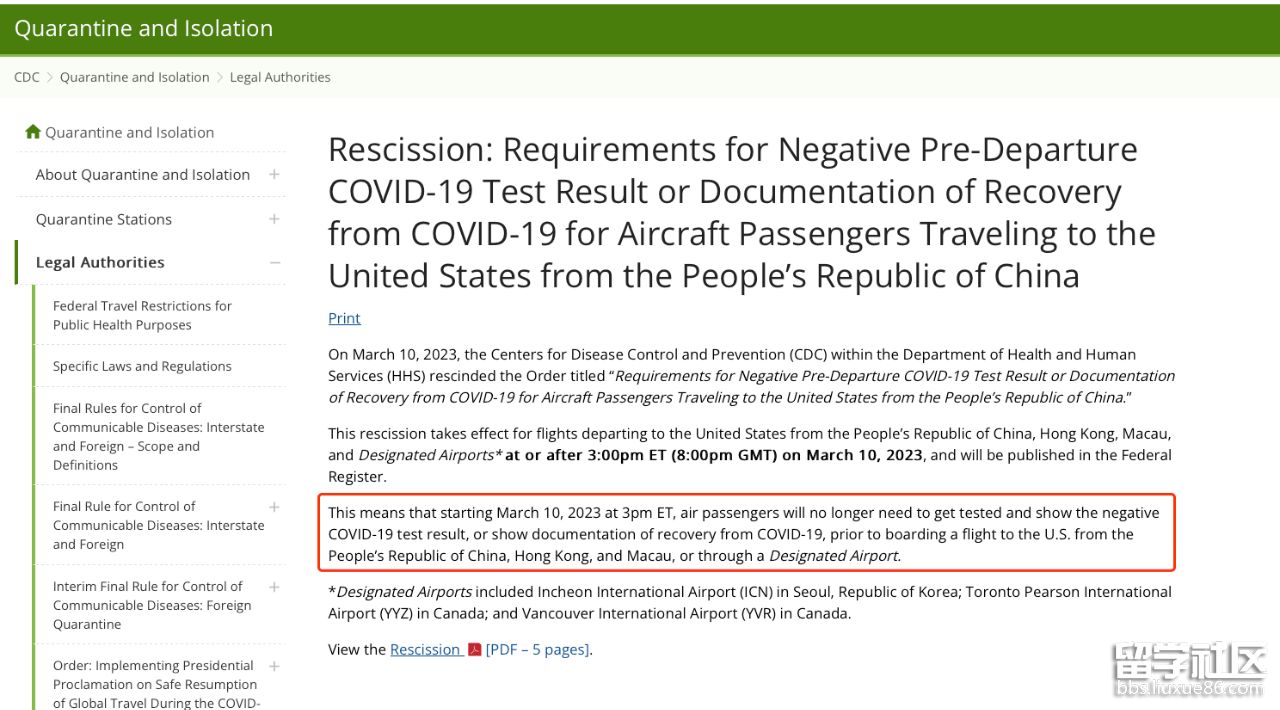Image resolution: width=1280 pixels, height=710 pixels.
Task: Collapse the Legal Authorities section minus icon
Action: point(274,263)
